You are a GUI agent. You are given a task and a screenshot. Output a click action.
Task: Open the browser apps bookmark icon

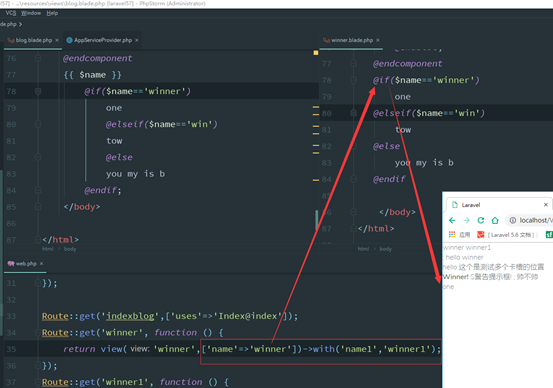tap(452, 235)
